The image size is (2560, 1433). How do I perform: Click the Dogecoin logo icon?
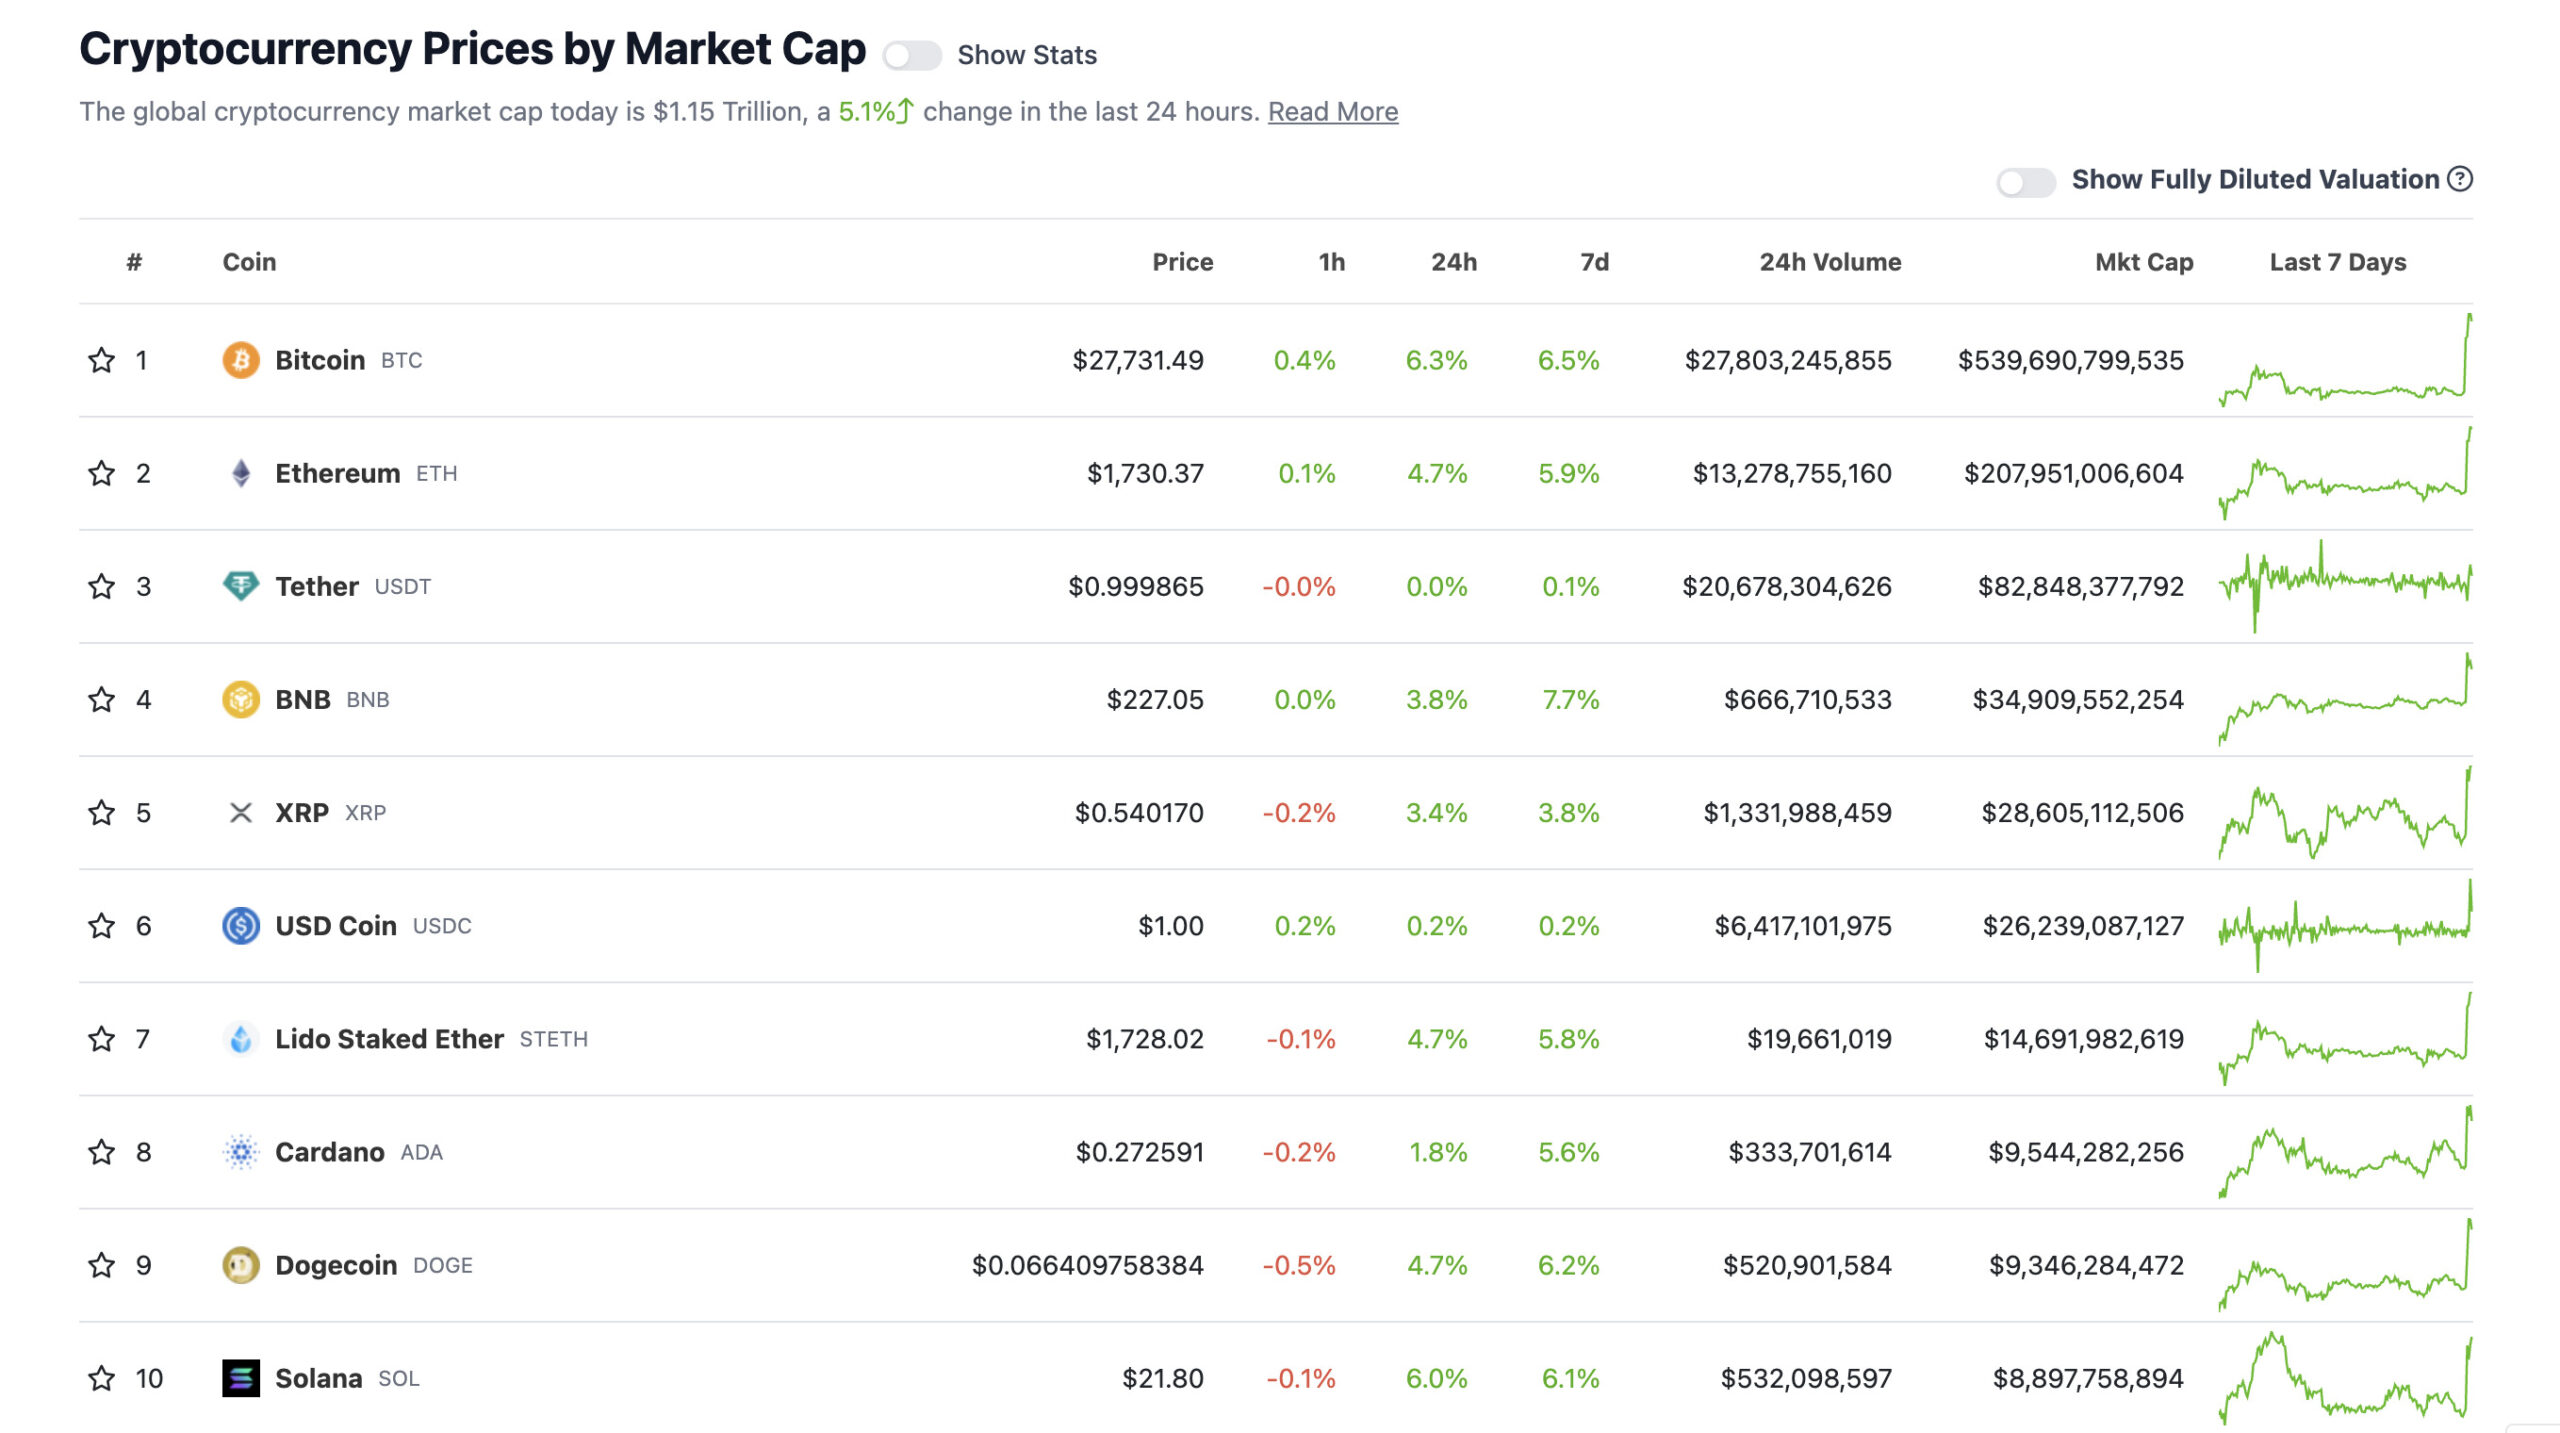point(241,1265)
